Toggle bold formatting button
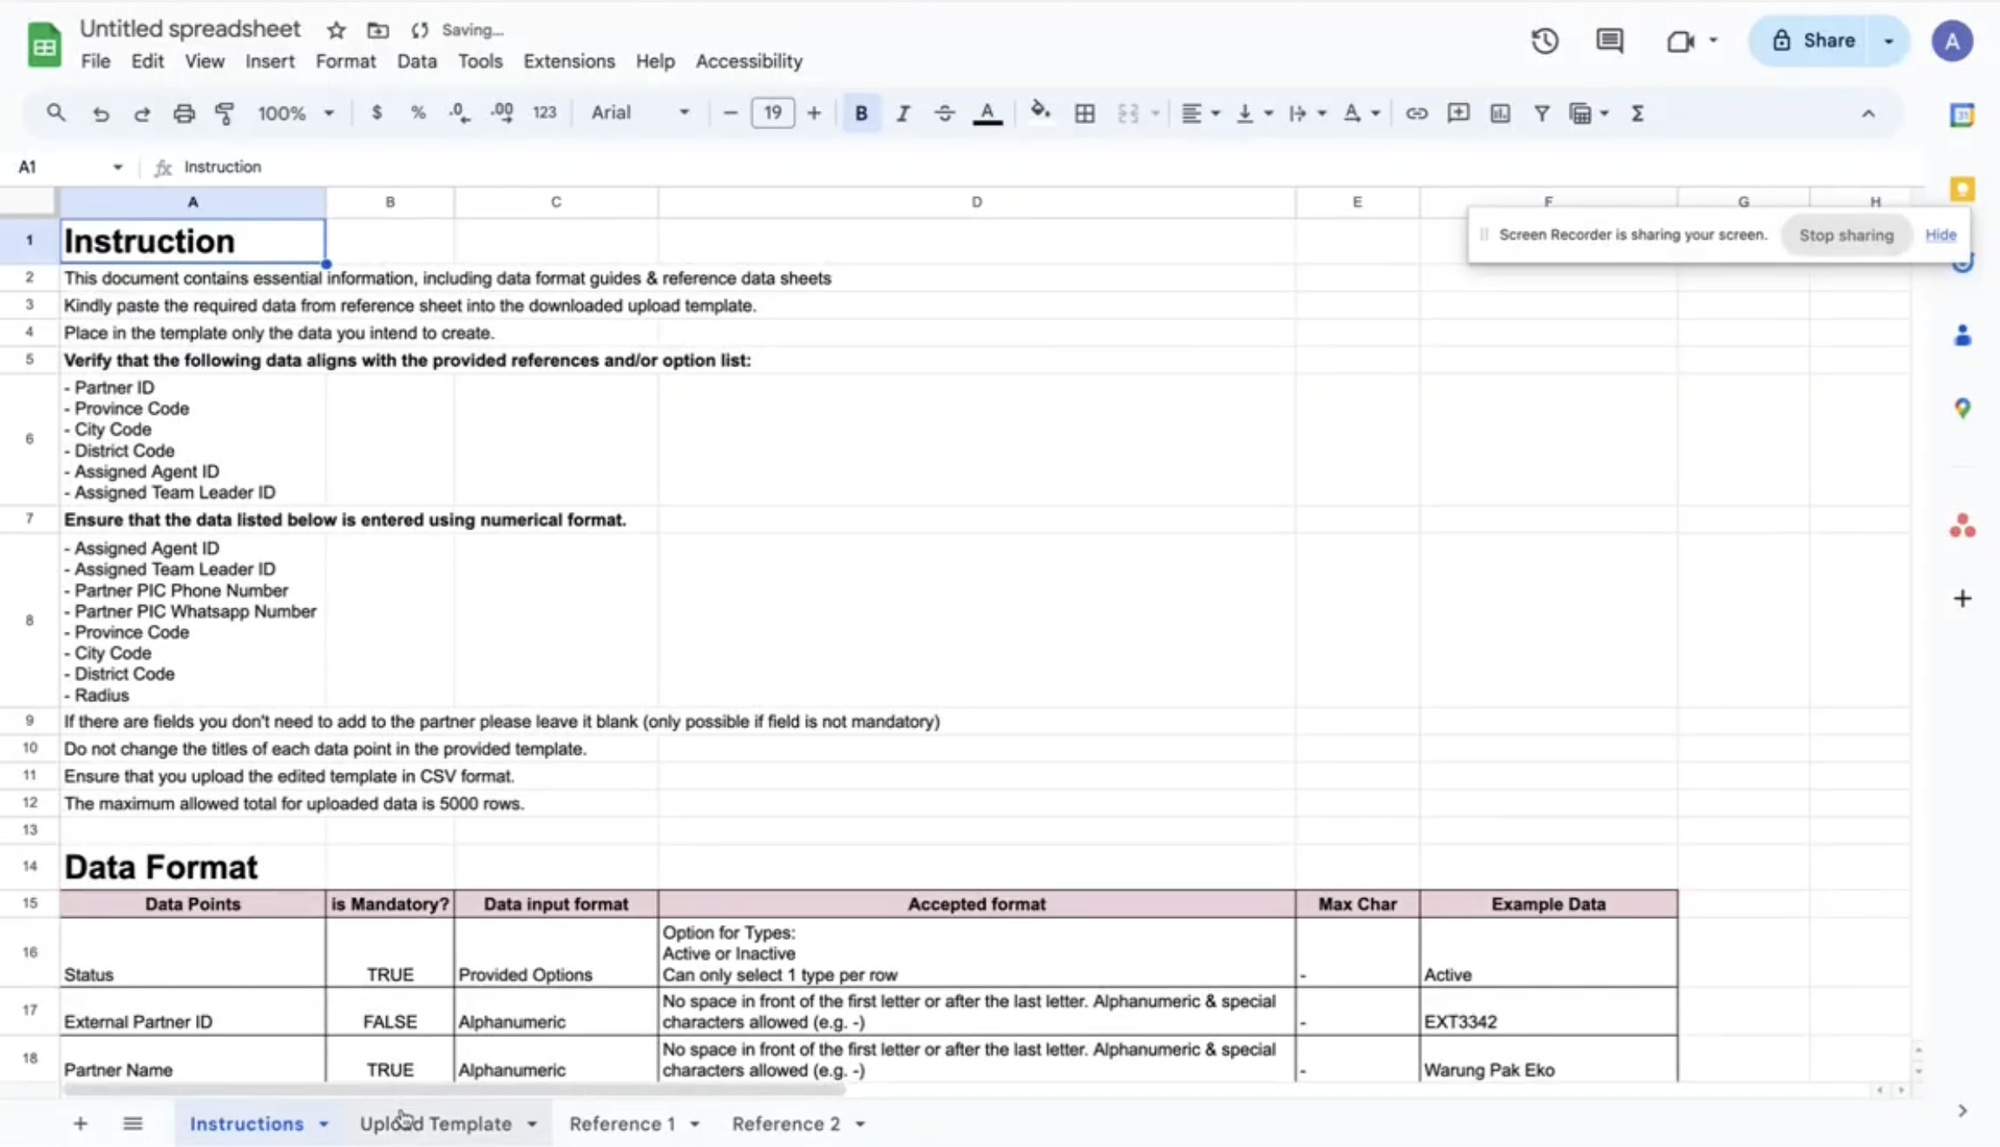This screenshot has width=2000, height=1147. 860,113
